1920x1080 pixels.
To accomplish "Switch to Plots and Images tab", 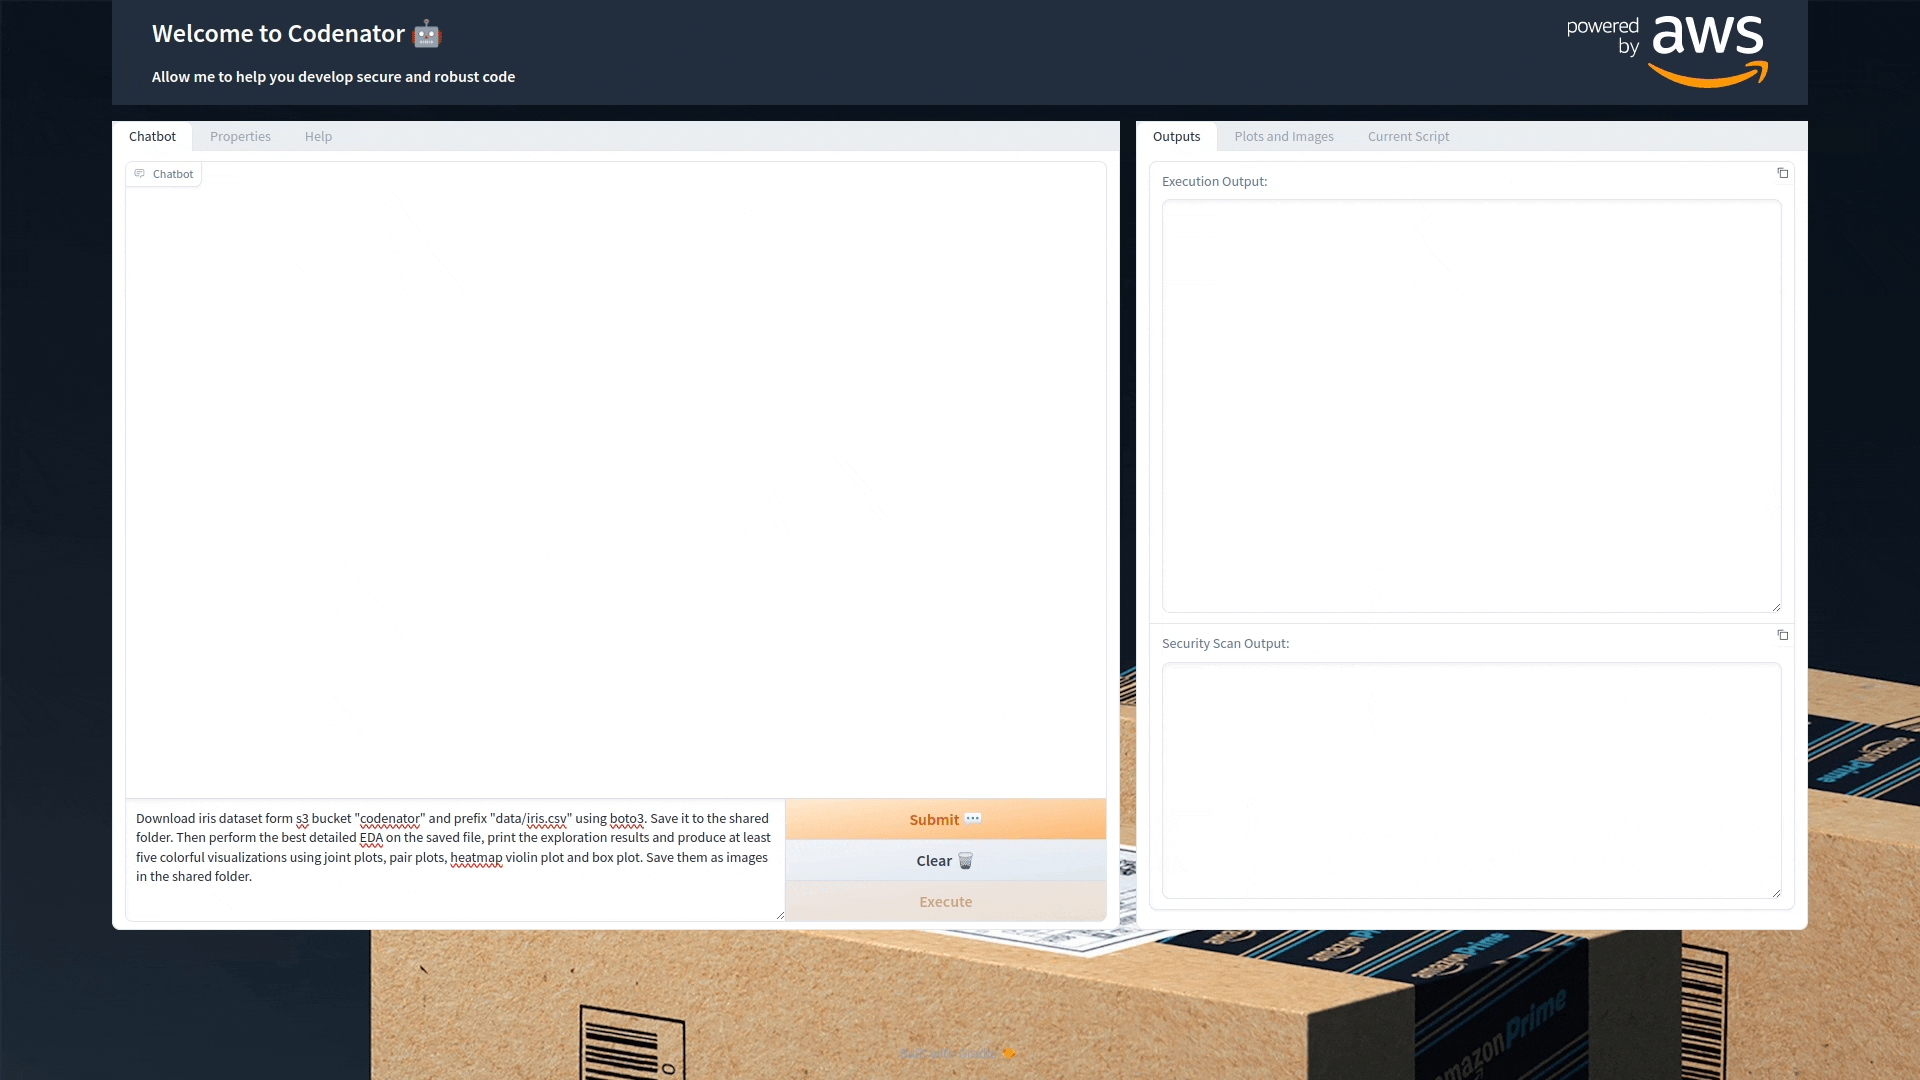I will click(1283, 137).
